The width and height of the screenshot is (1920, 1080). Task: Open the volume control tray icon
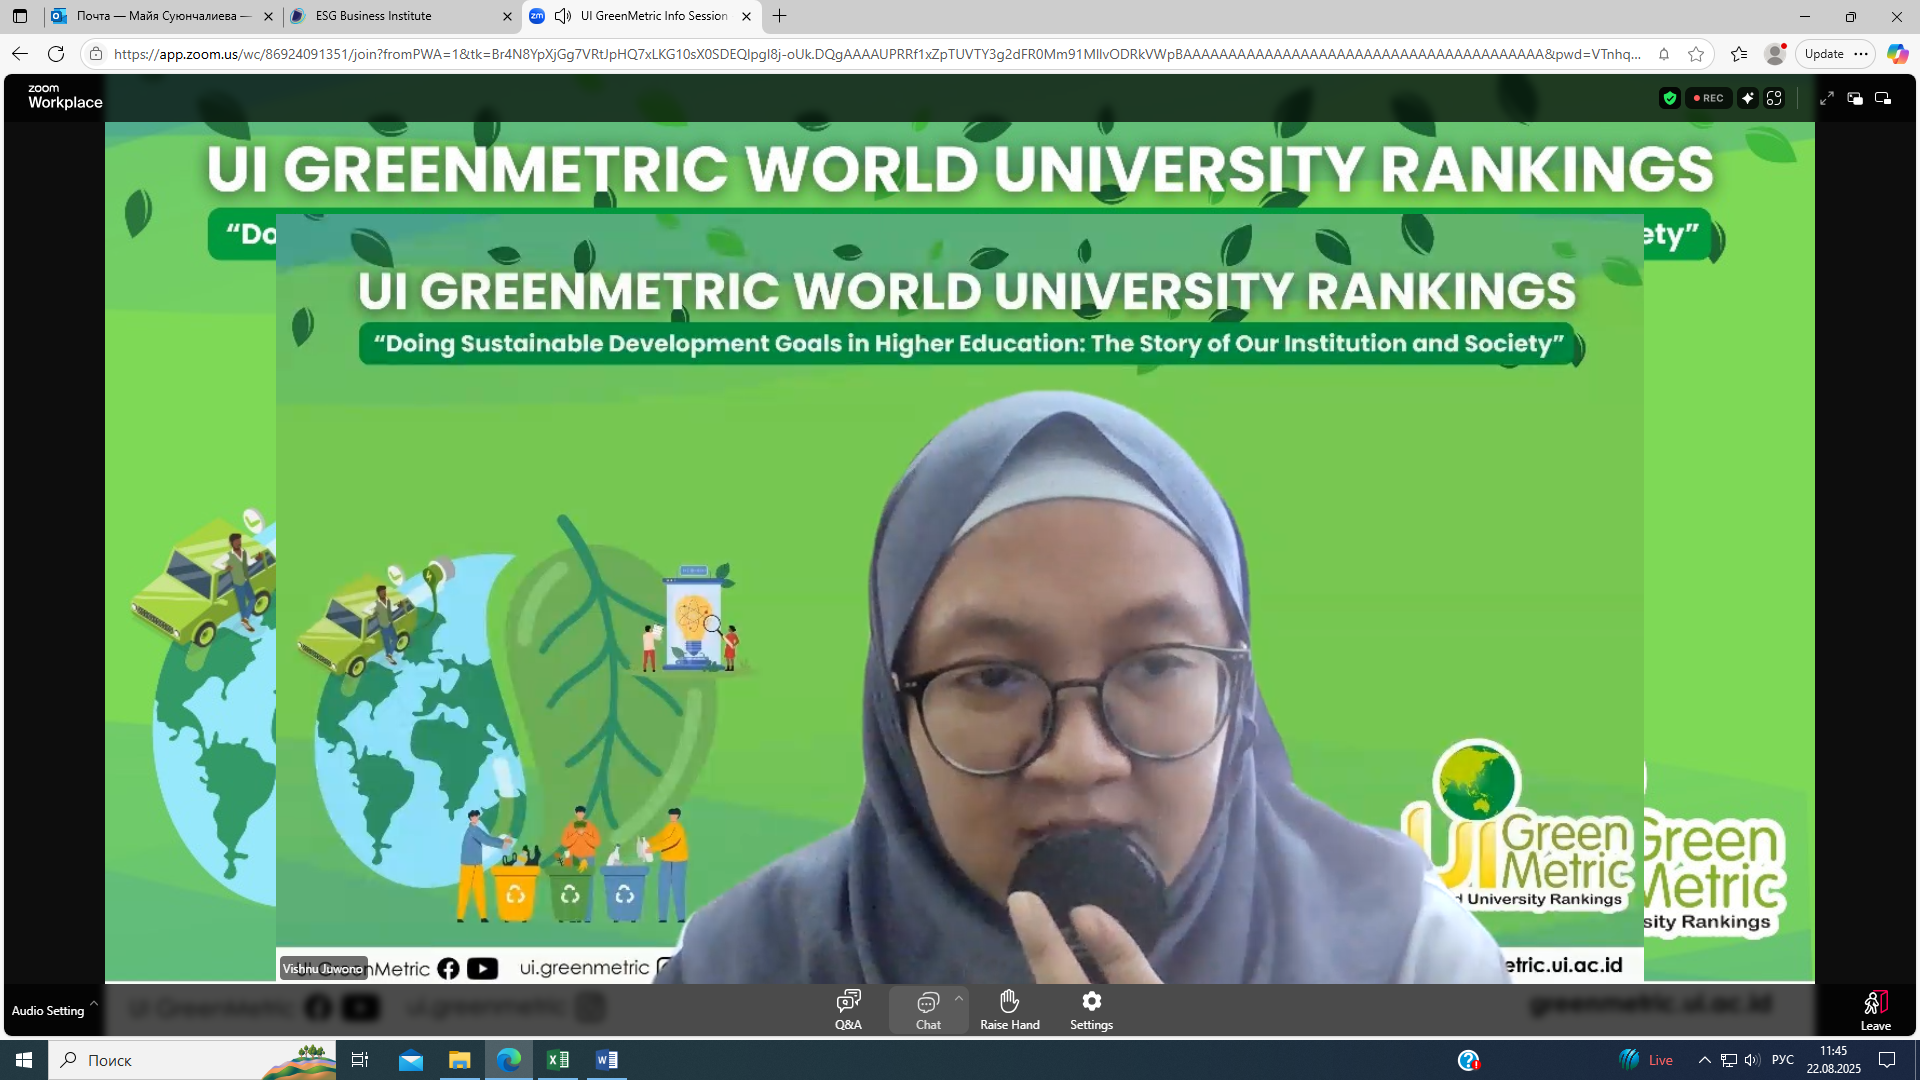click(x=1751, y=1060)
